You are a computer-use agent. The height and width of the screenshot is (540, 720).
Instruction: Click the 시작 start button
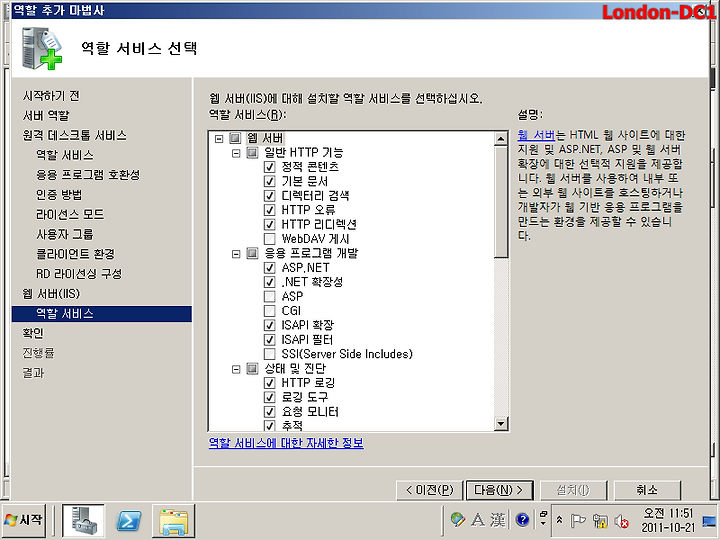(x=24, y=520)
